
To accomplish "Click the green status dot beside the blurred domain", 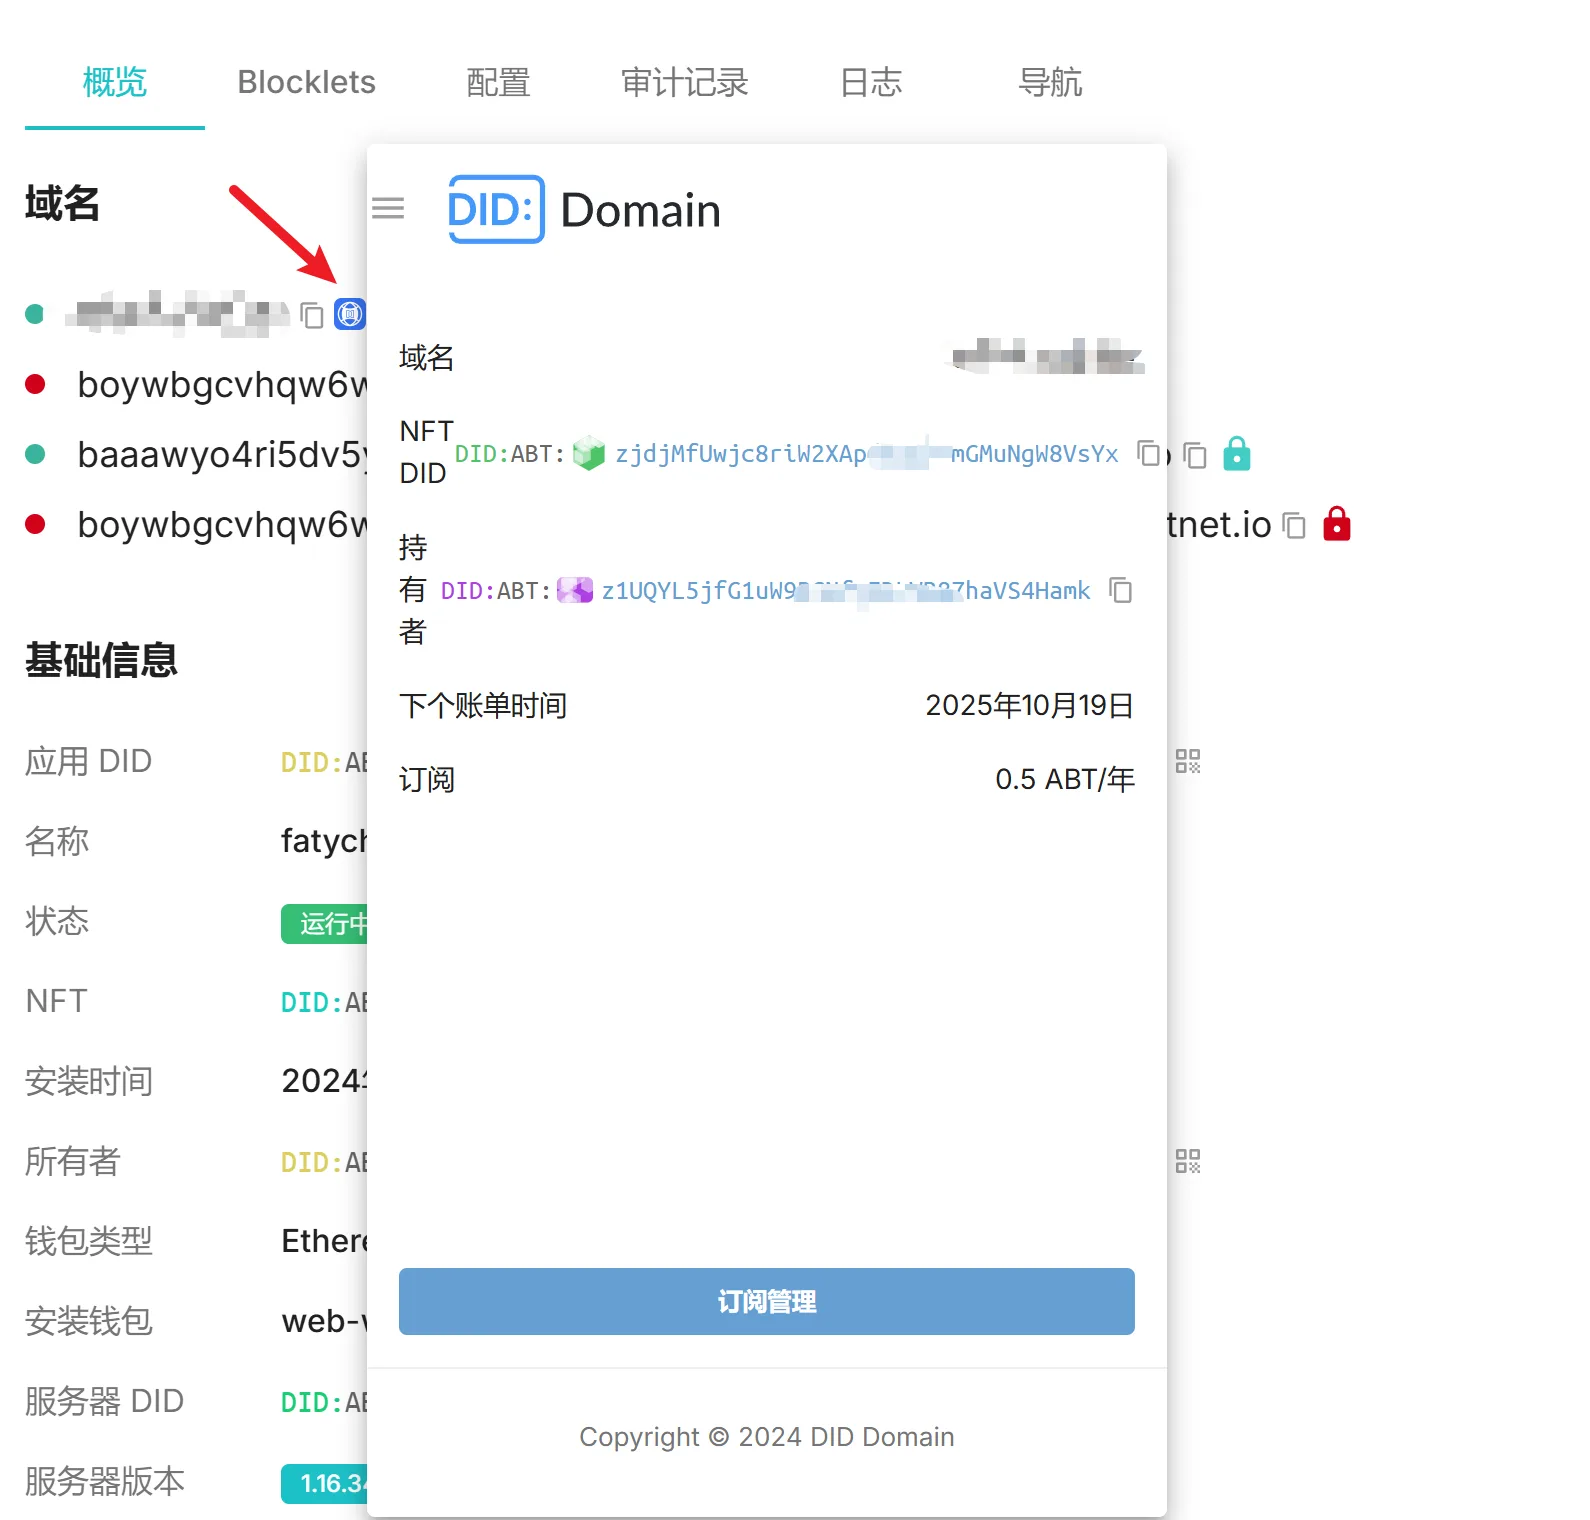I will [35, 315].
